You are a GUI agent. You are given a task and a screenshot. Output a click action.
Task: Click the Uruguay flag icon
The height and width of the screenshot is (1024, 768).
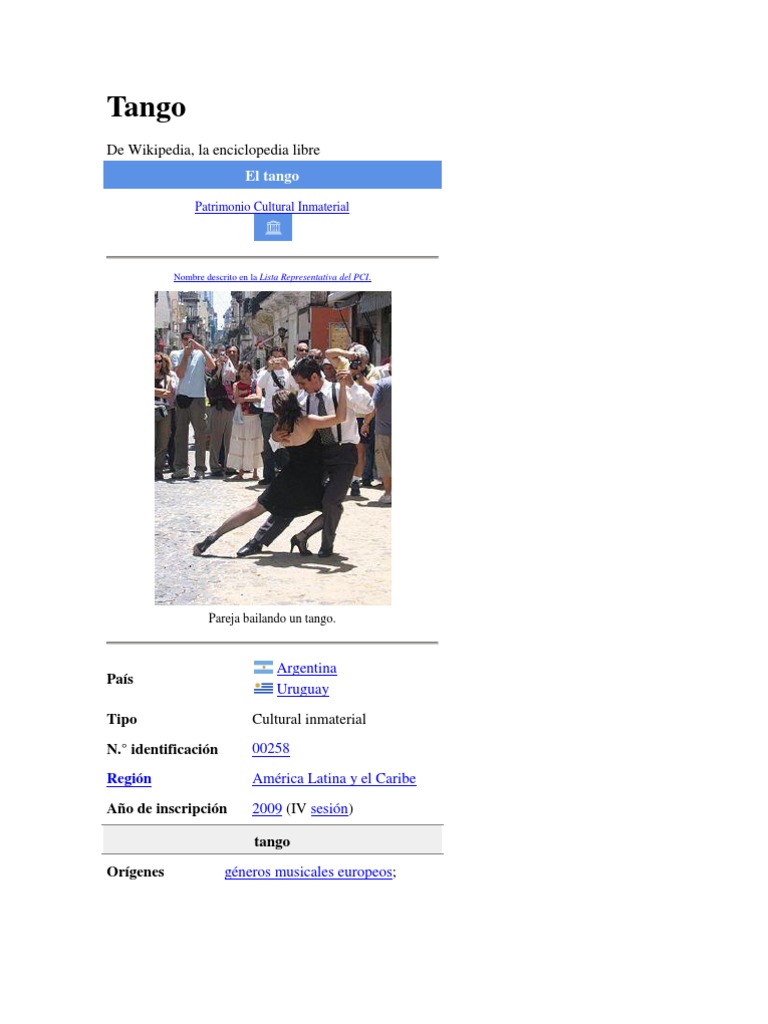click(x=263, y=688)
